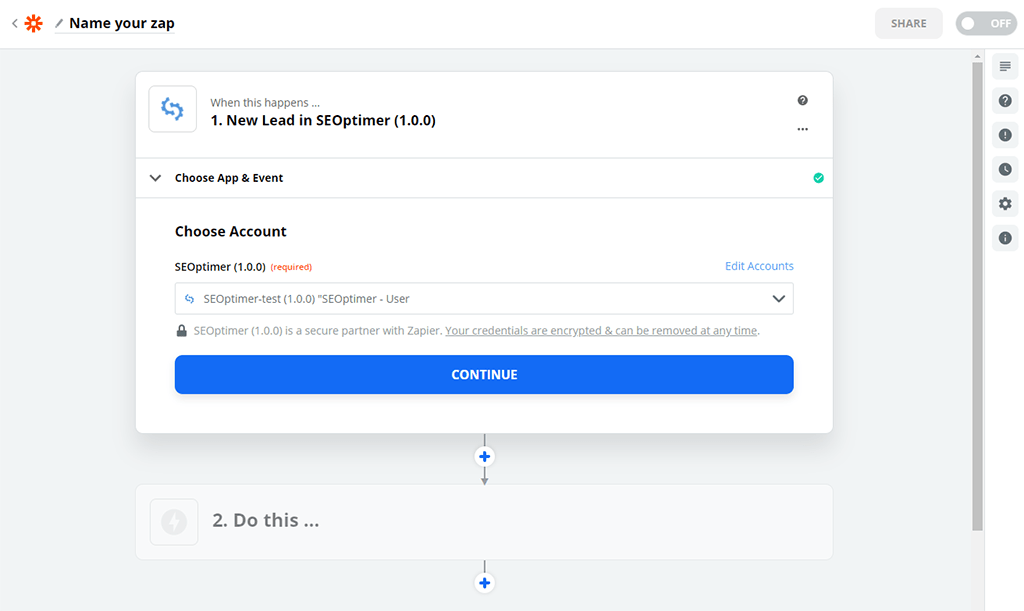Open the alerts exclamation icon in sidebar
This screenshot has width=1024, height=611.
click(x=1005, y=135)
